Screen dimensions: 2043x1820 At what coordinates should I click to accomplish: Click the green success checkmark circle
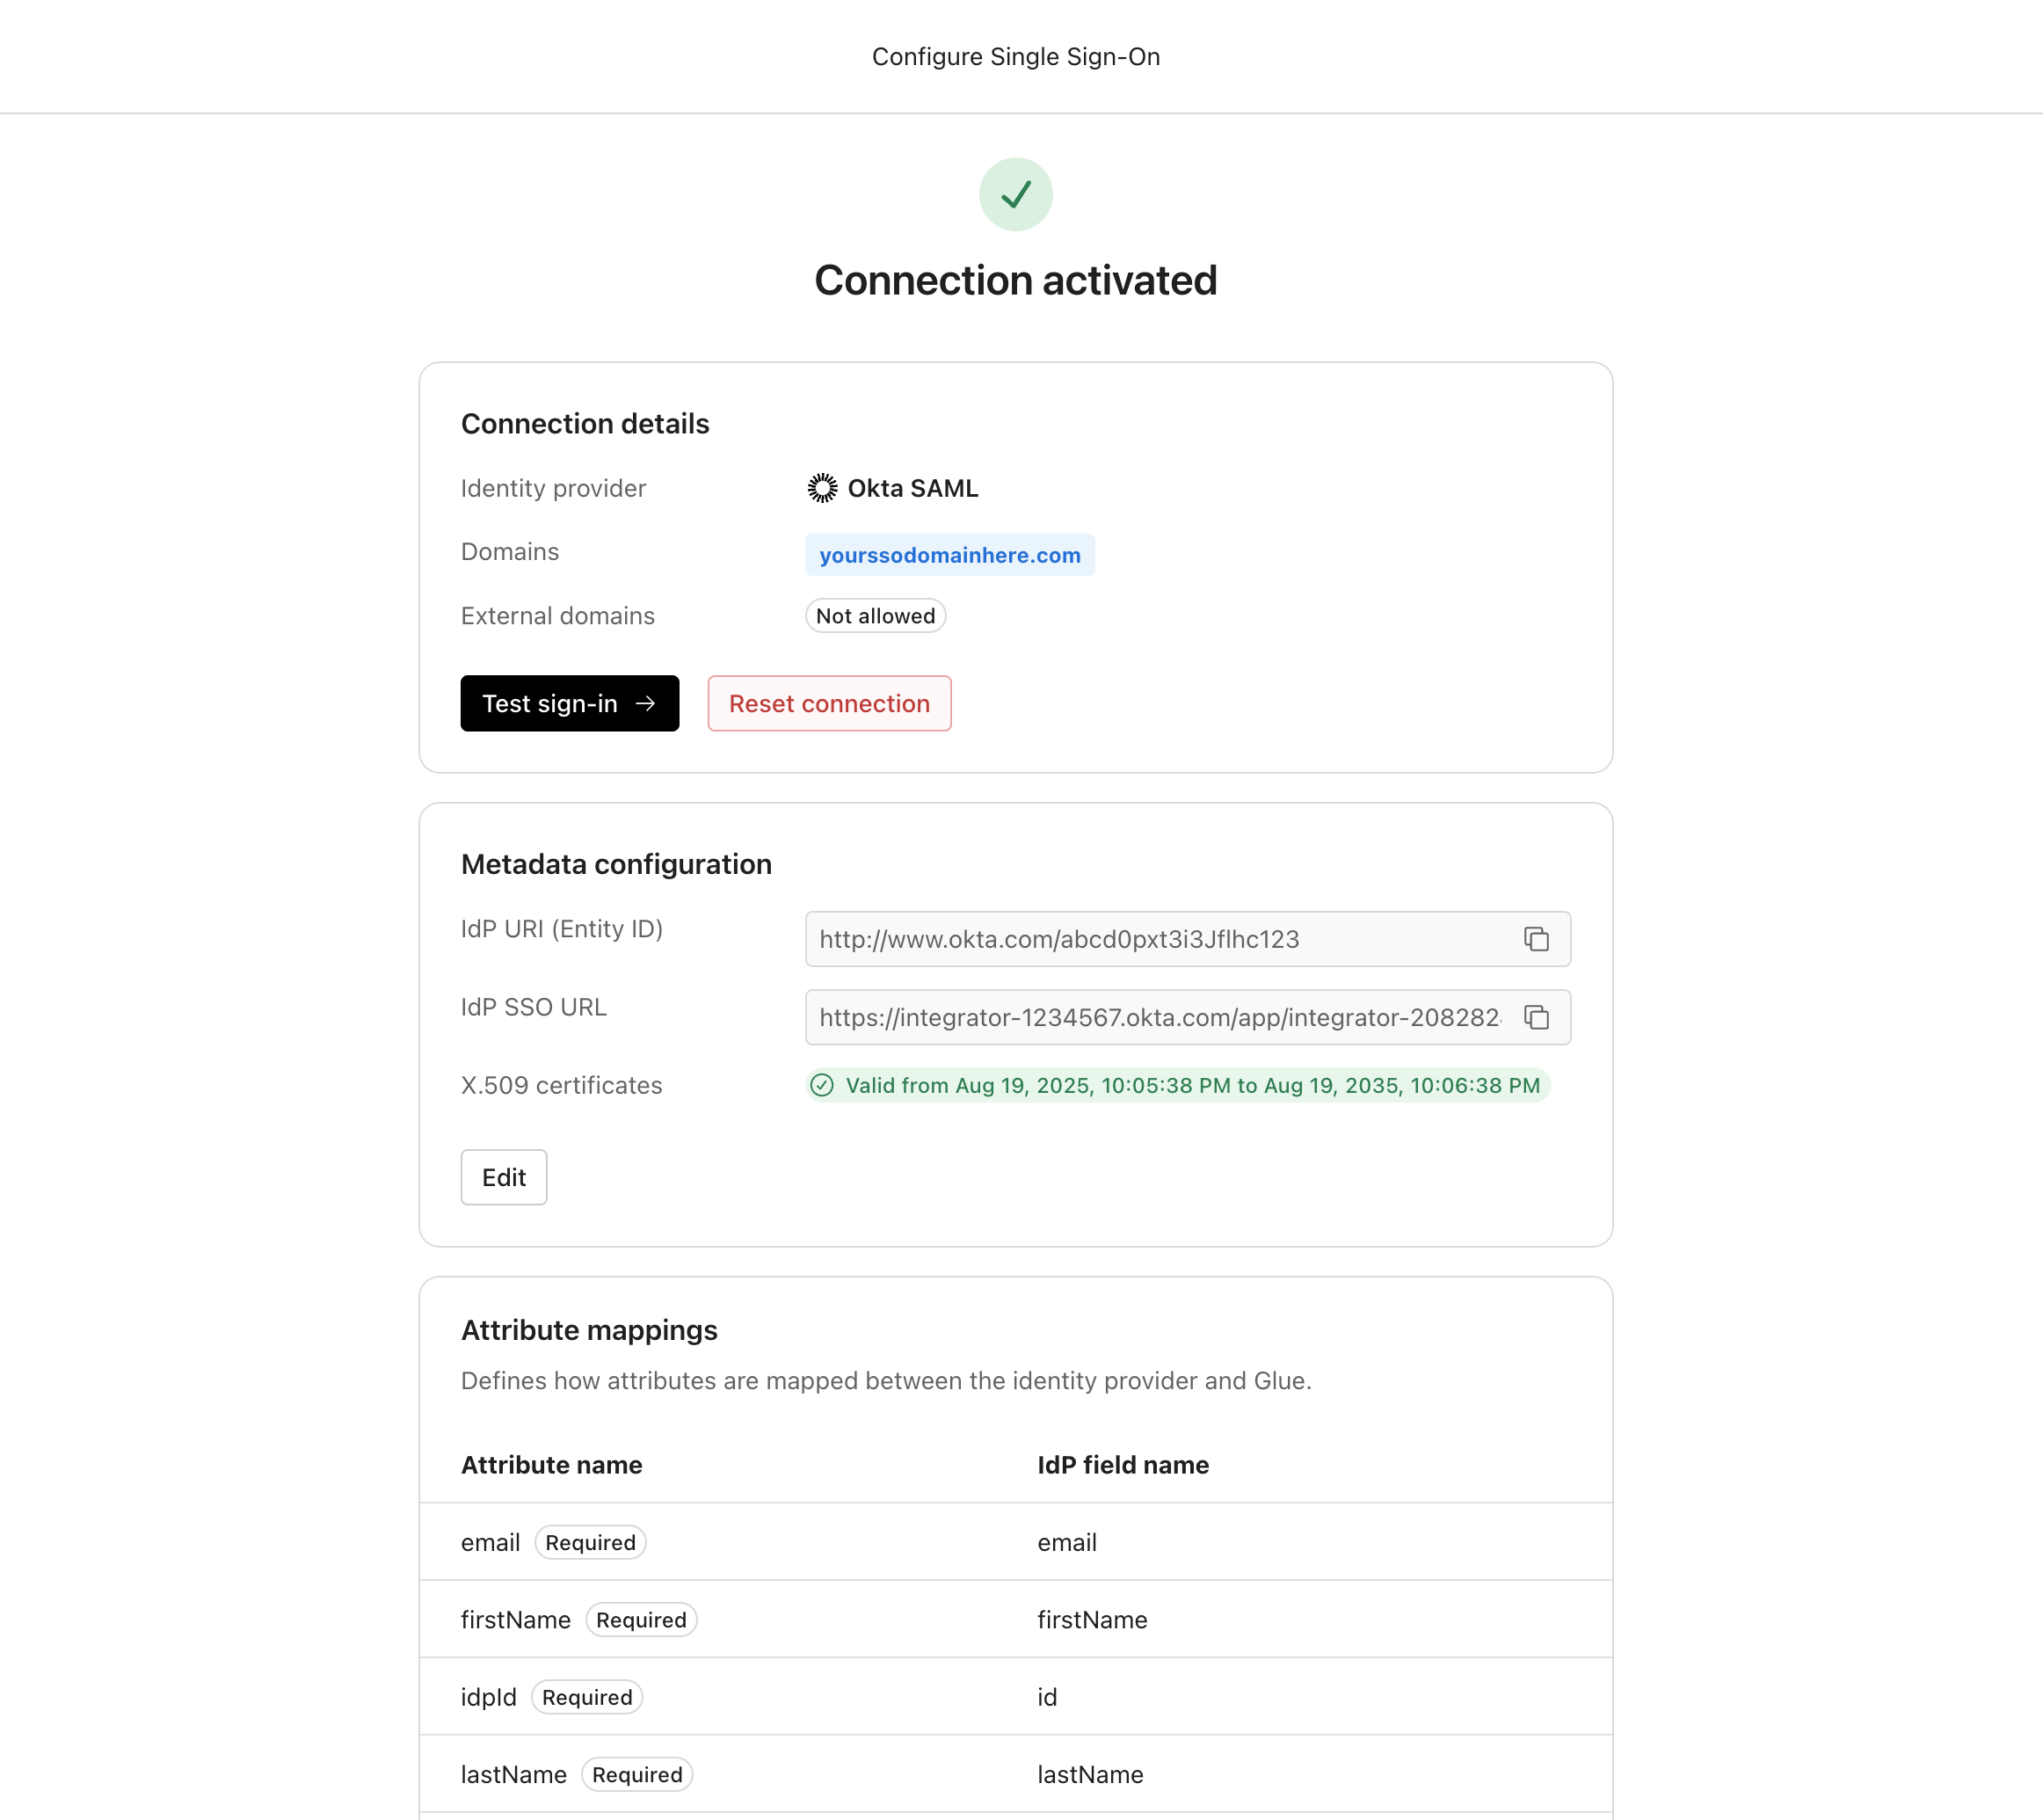(x=1015, y=194)
